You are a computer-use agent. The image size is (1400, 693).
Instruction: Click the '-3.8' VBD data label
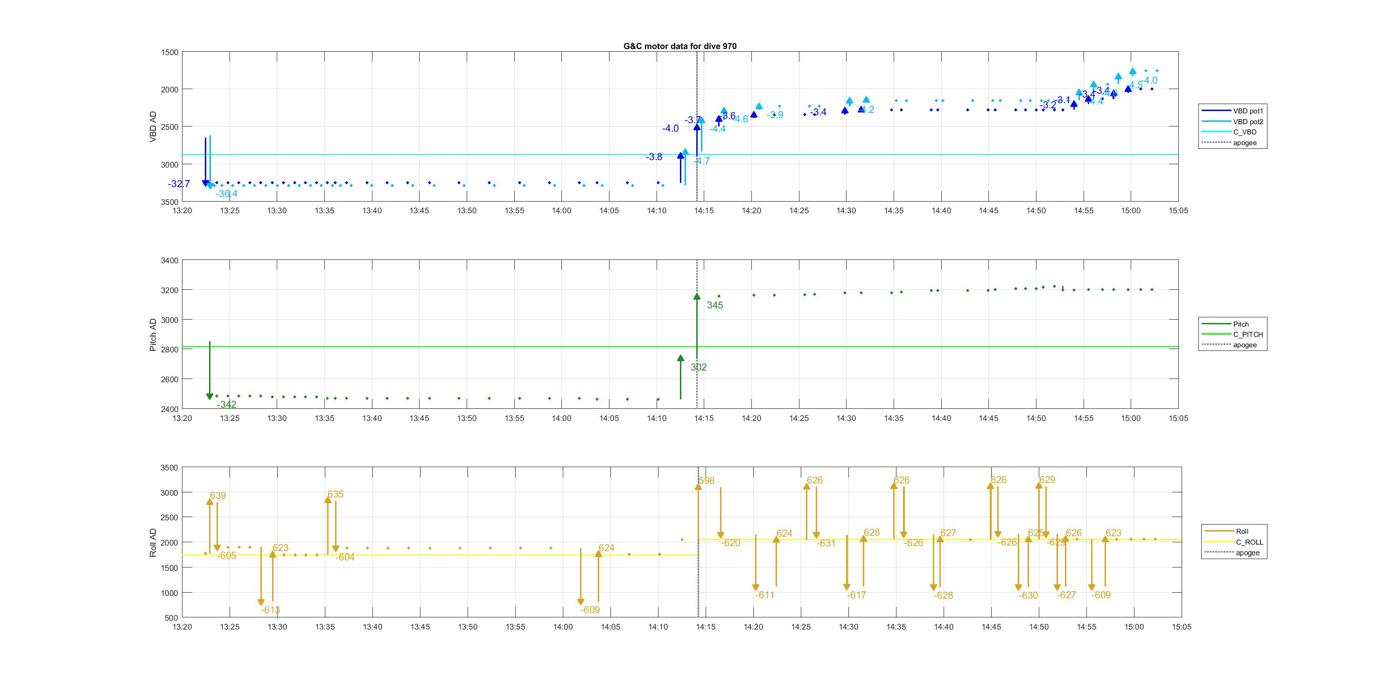click(654, 157)
